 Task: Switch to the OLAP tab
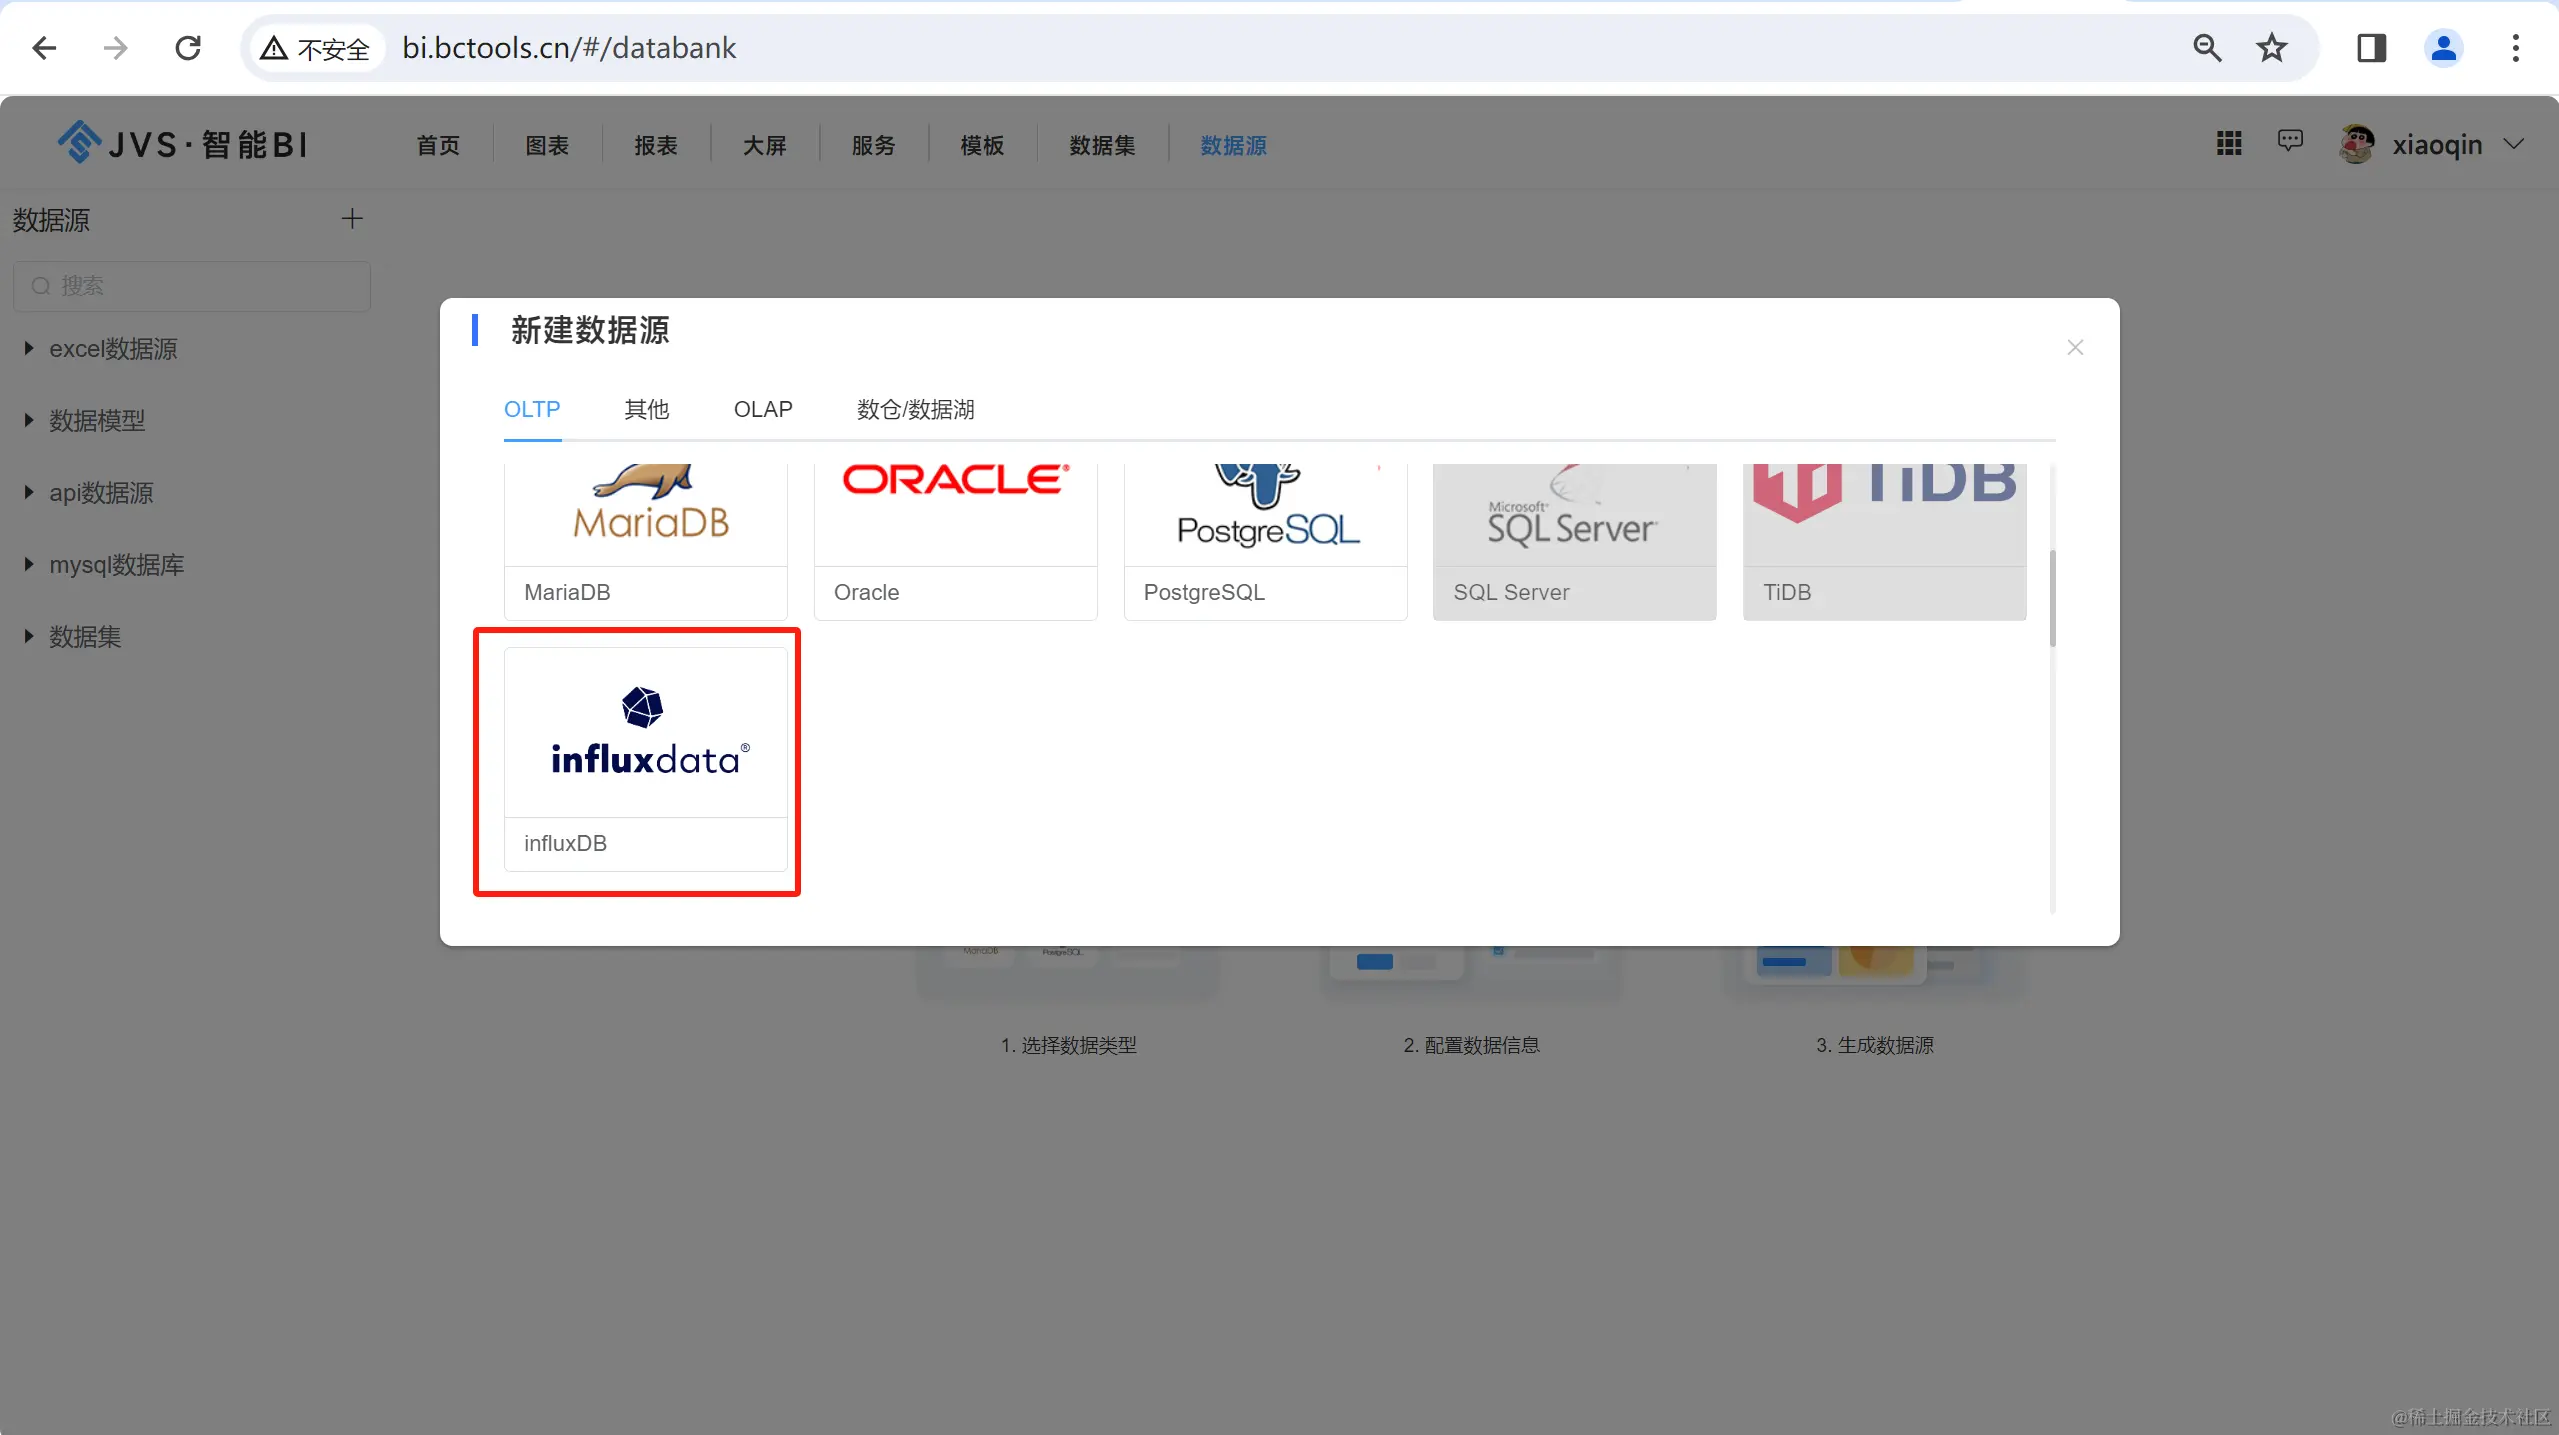pos(763,409)
